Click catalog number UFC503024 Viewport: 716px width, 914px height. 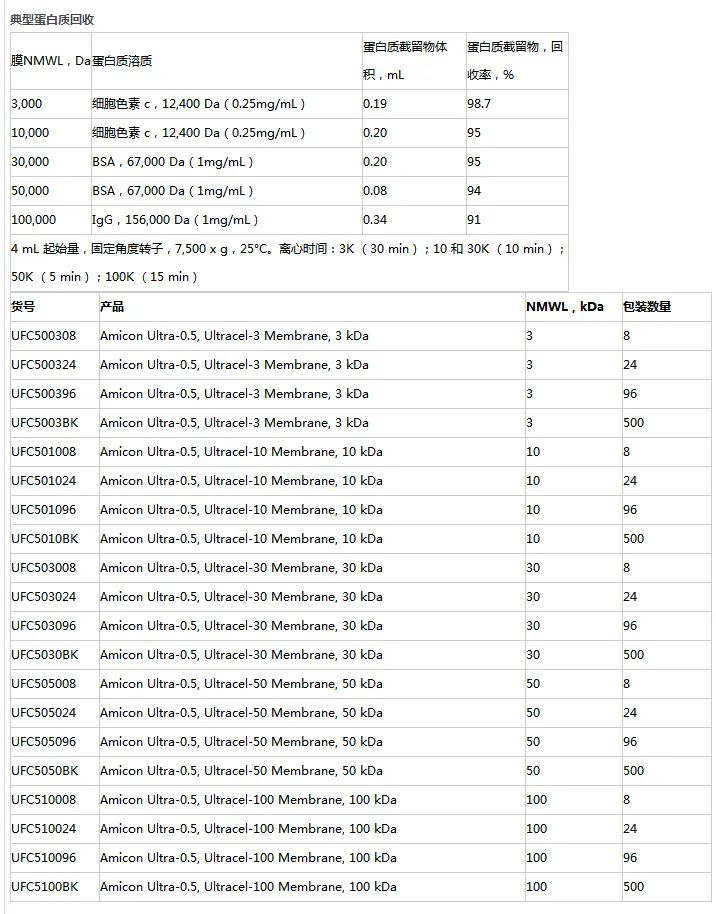click(x=44, y=597)
